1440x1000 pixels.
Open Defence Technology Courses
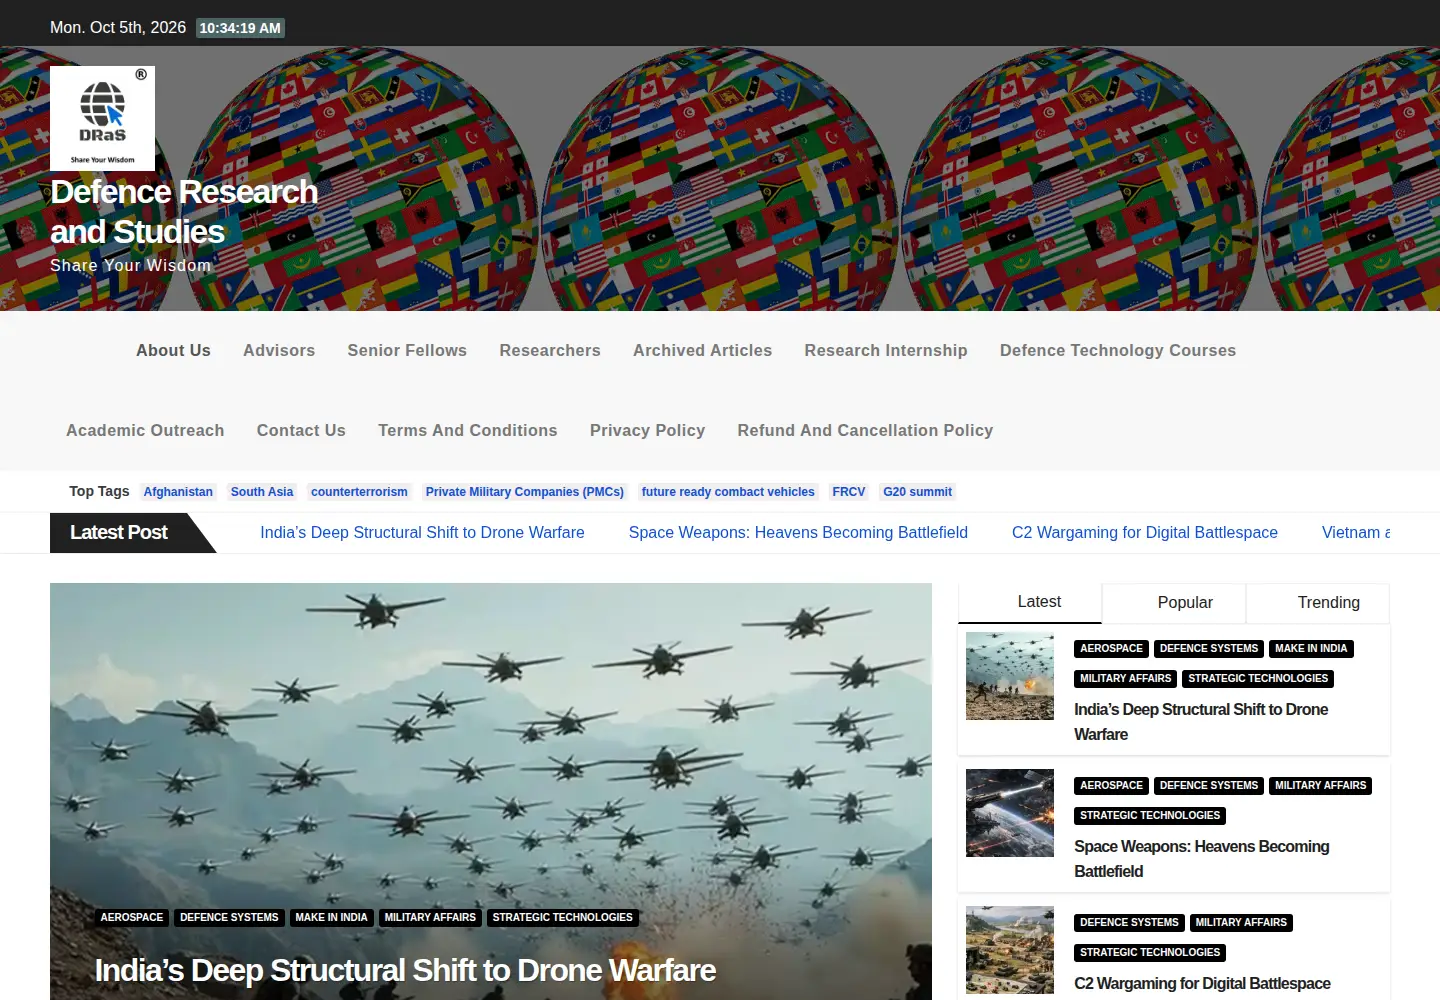coord(1118,351)
